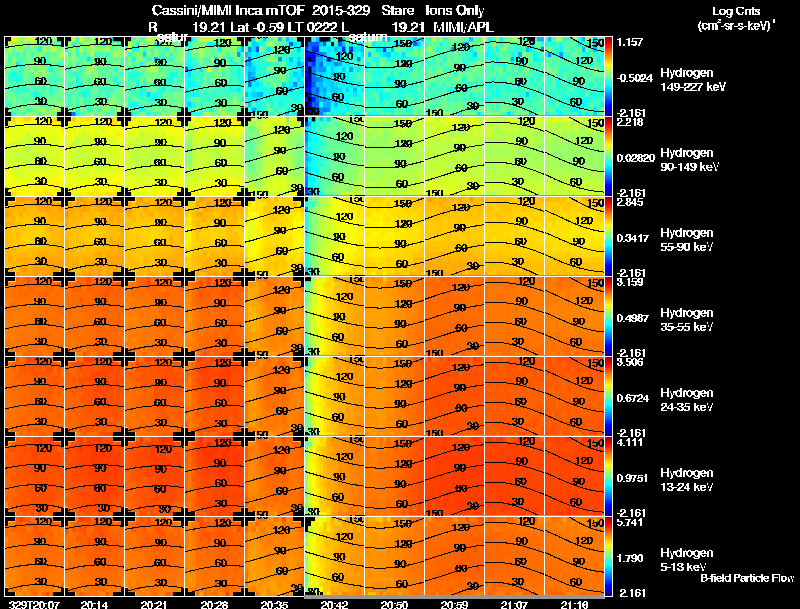Click the 'B-field Particle Flow' label

coord(747,578)
